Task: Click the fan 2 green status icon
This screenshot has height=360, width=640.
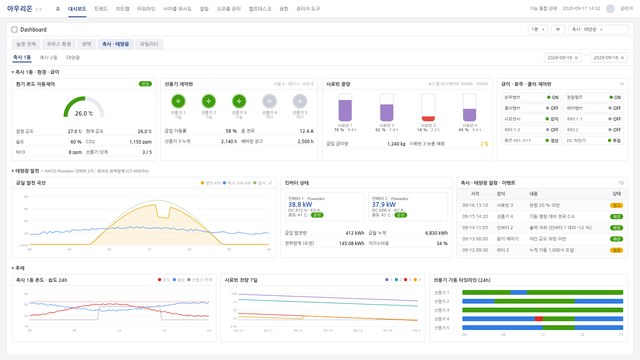Action: pyautogui.click(x=209, y=101)
